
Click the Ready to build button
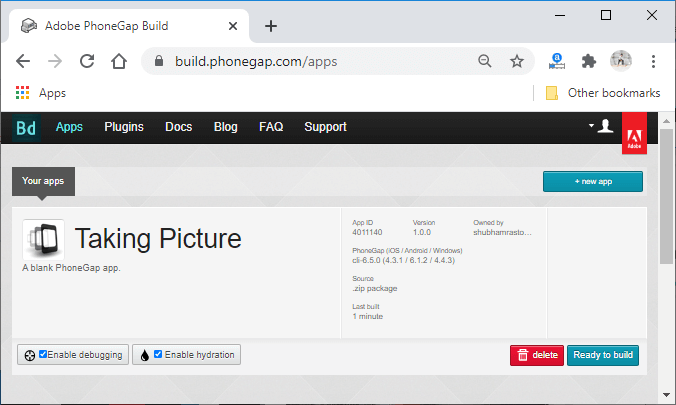(603, 355)
